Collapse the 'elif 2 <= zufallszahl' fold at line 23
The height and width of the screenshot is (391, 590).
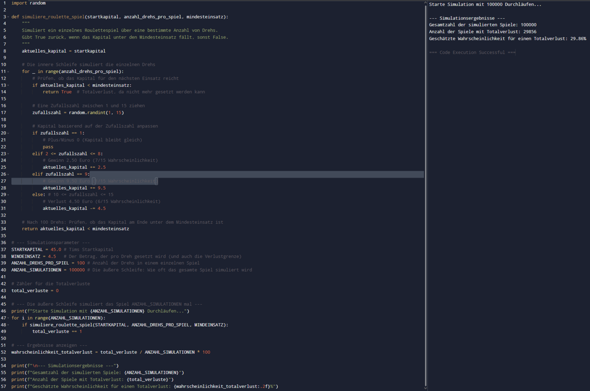8,154
